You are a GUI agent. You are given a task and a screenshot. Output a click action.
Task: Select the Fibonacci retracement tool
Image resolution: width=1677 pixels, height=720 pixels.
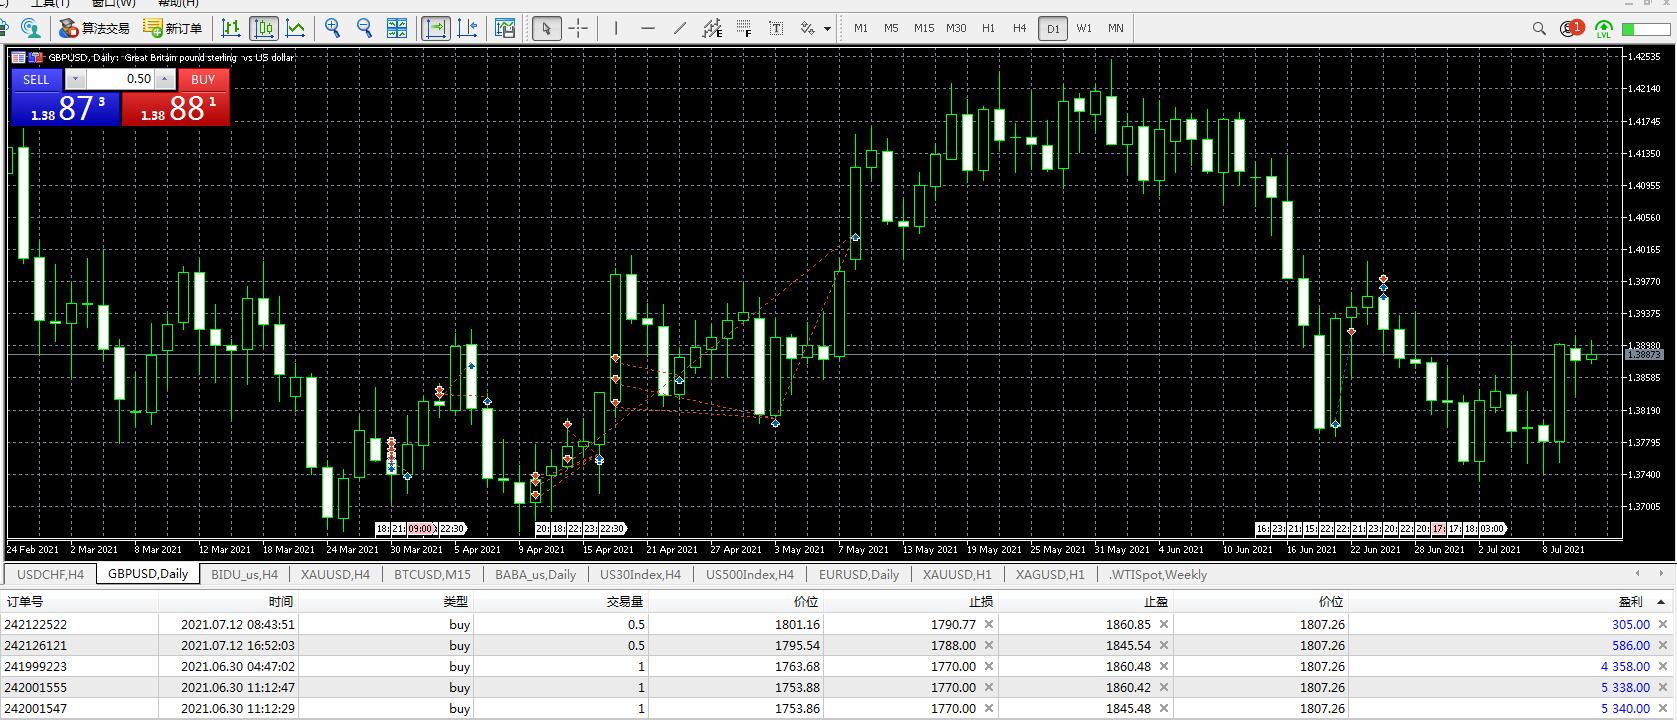(x=744, y=28)
